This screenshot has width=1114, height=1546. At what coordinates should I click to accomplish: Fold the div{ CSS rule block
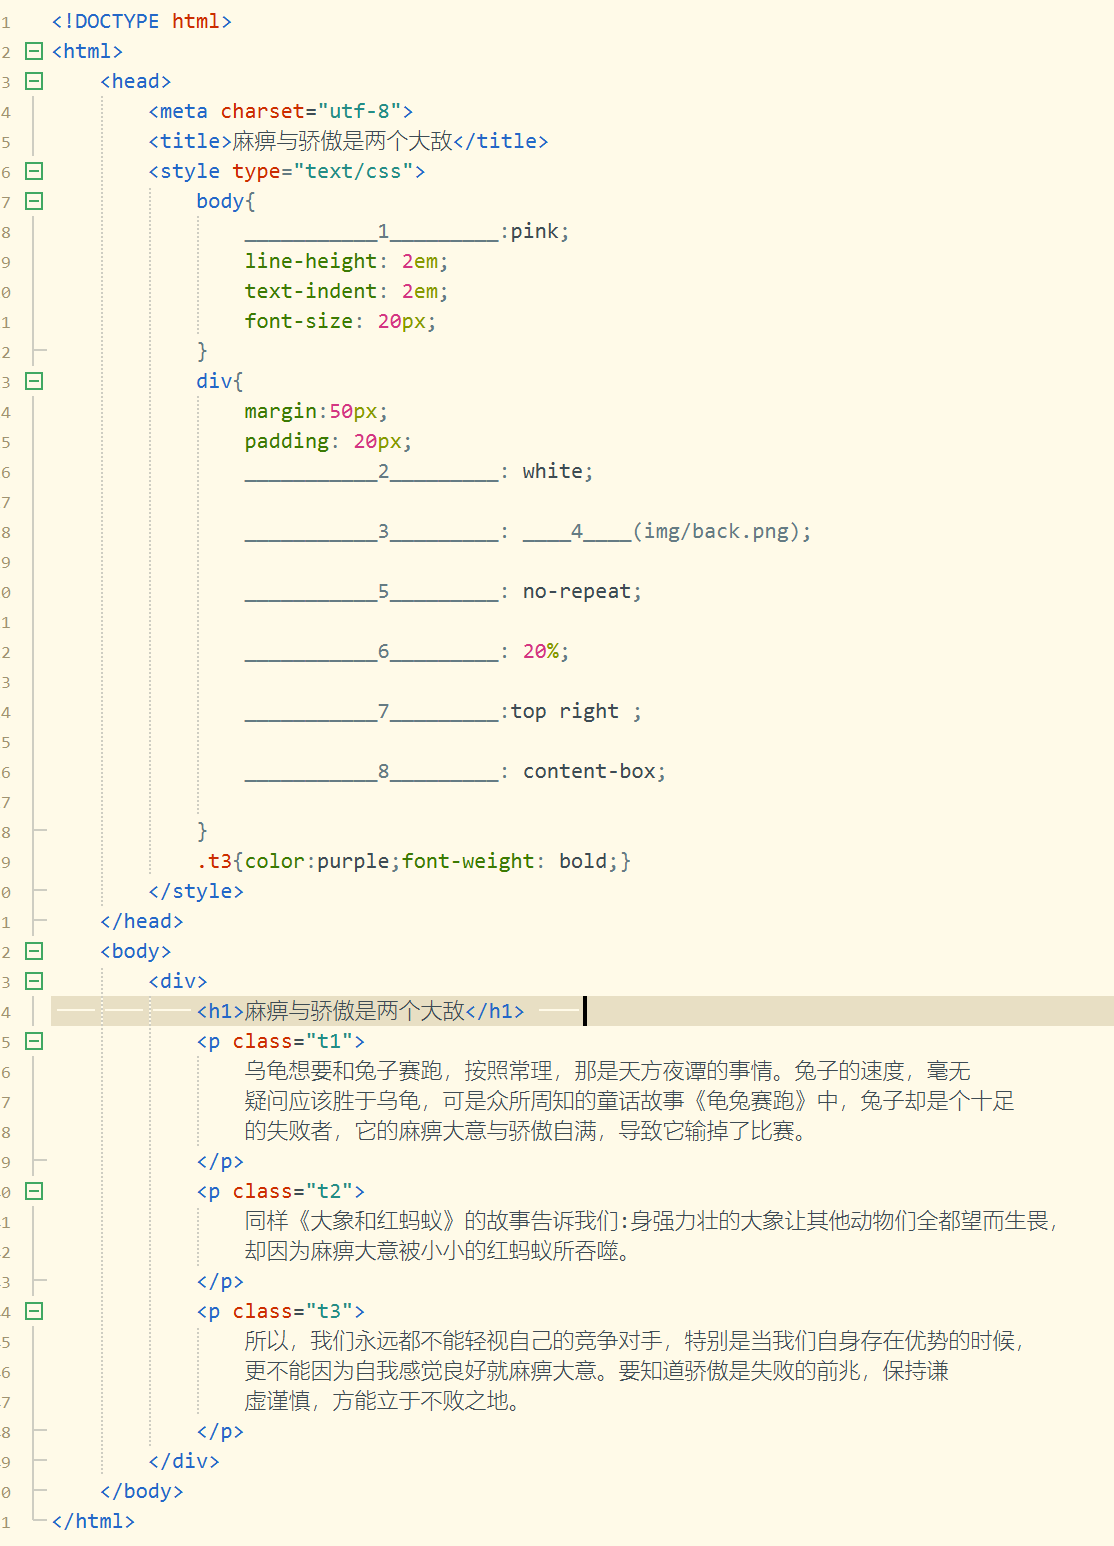coord(34,381)
